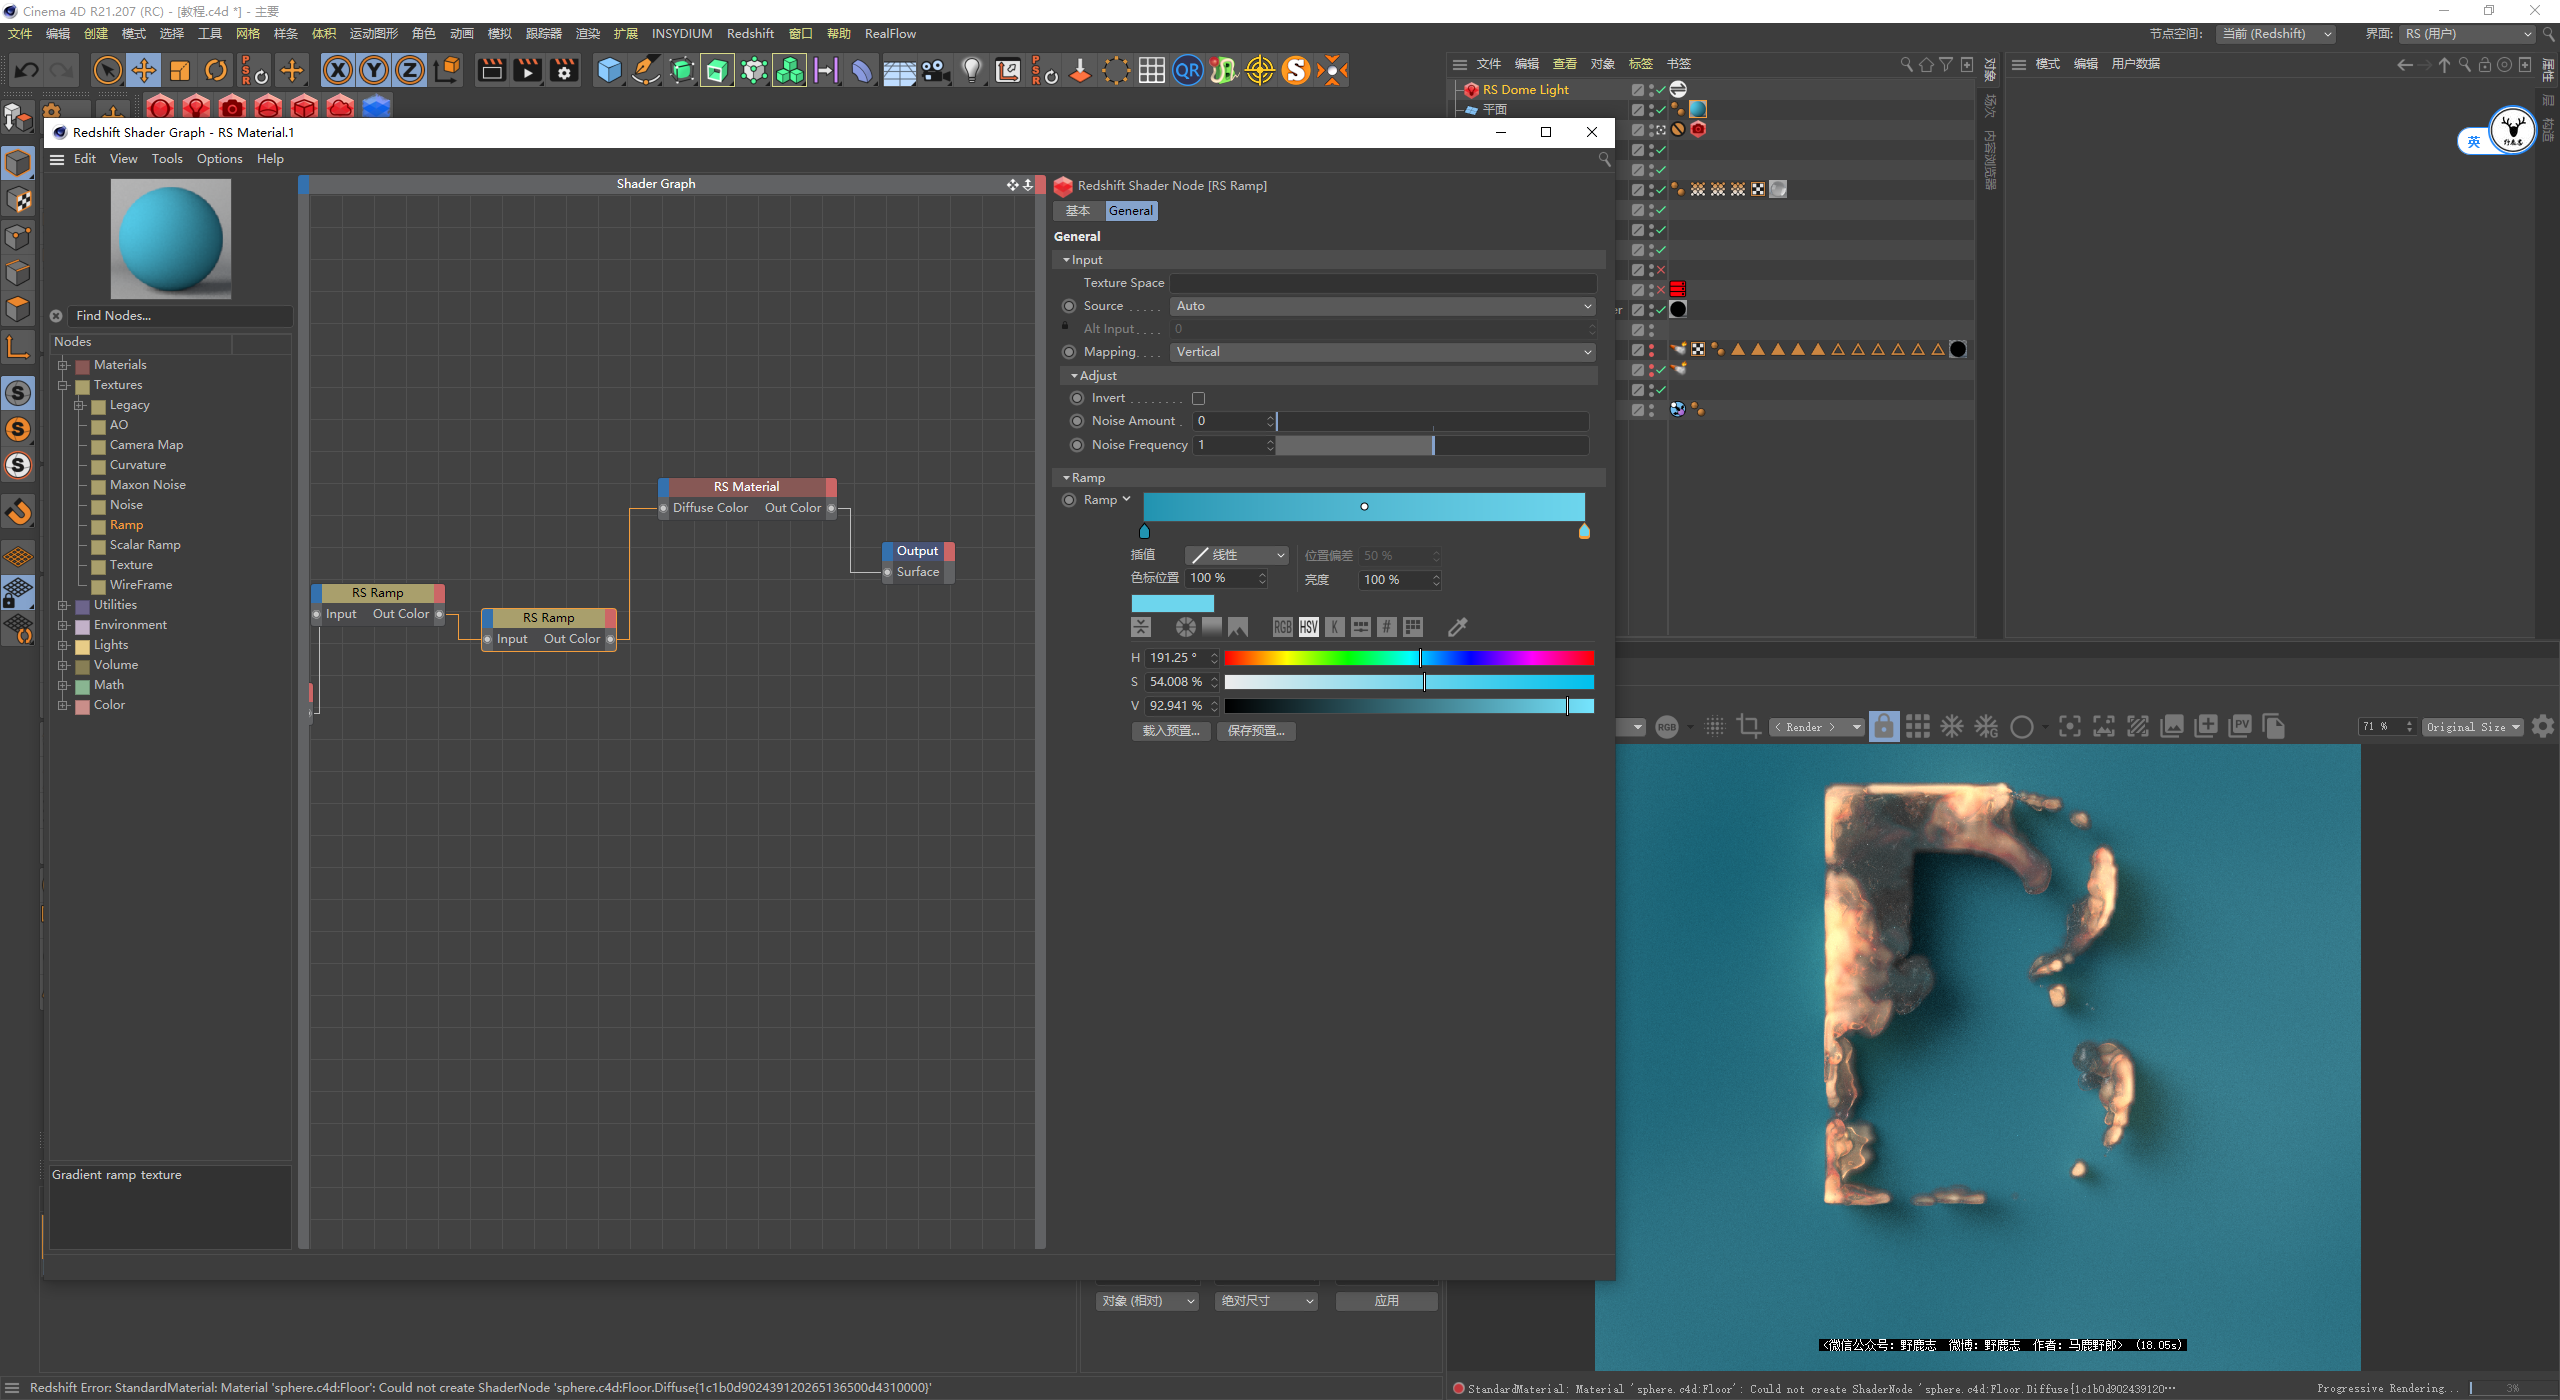The height and width of the screenshot is (1400, 2560).
Task: Click the Edit Render Settings clapperboard icon
Action: pos(564,71)
